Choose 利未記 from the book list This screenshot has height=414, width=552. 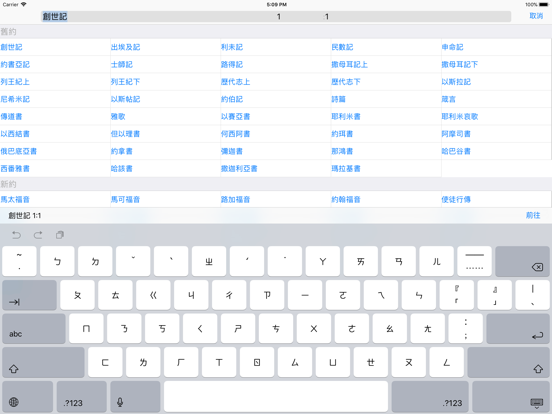click(x=232, y=47)
